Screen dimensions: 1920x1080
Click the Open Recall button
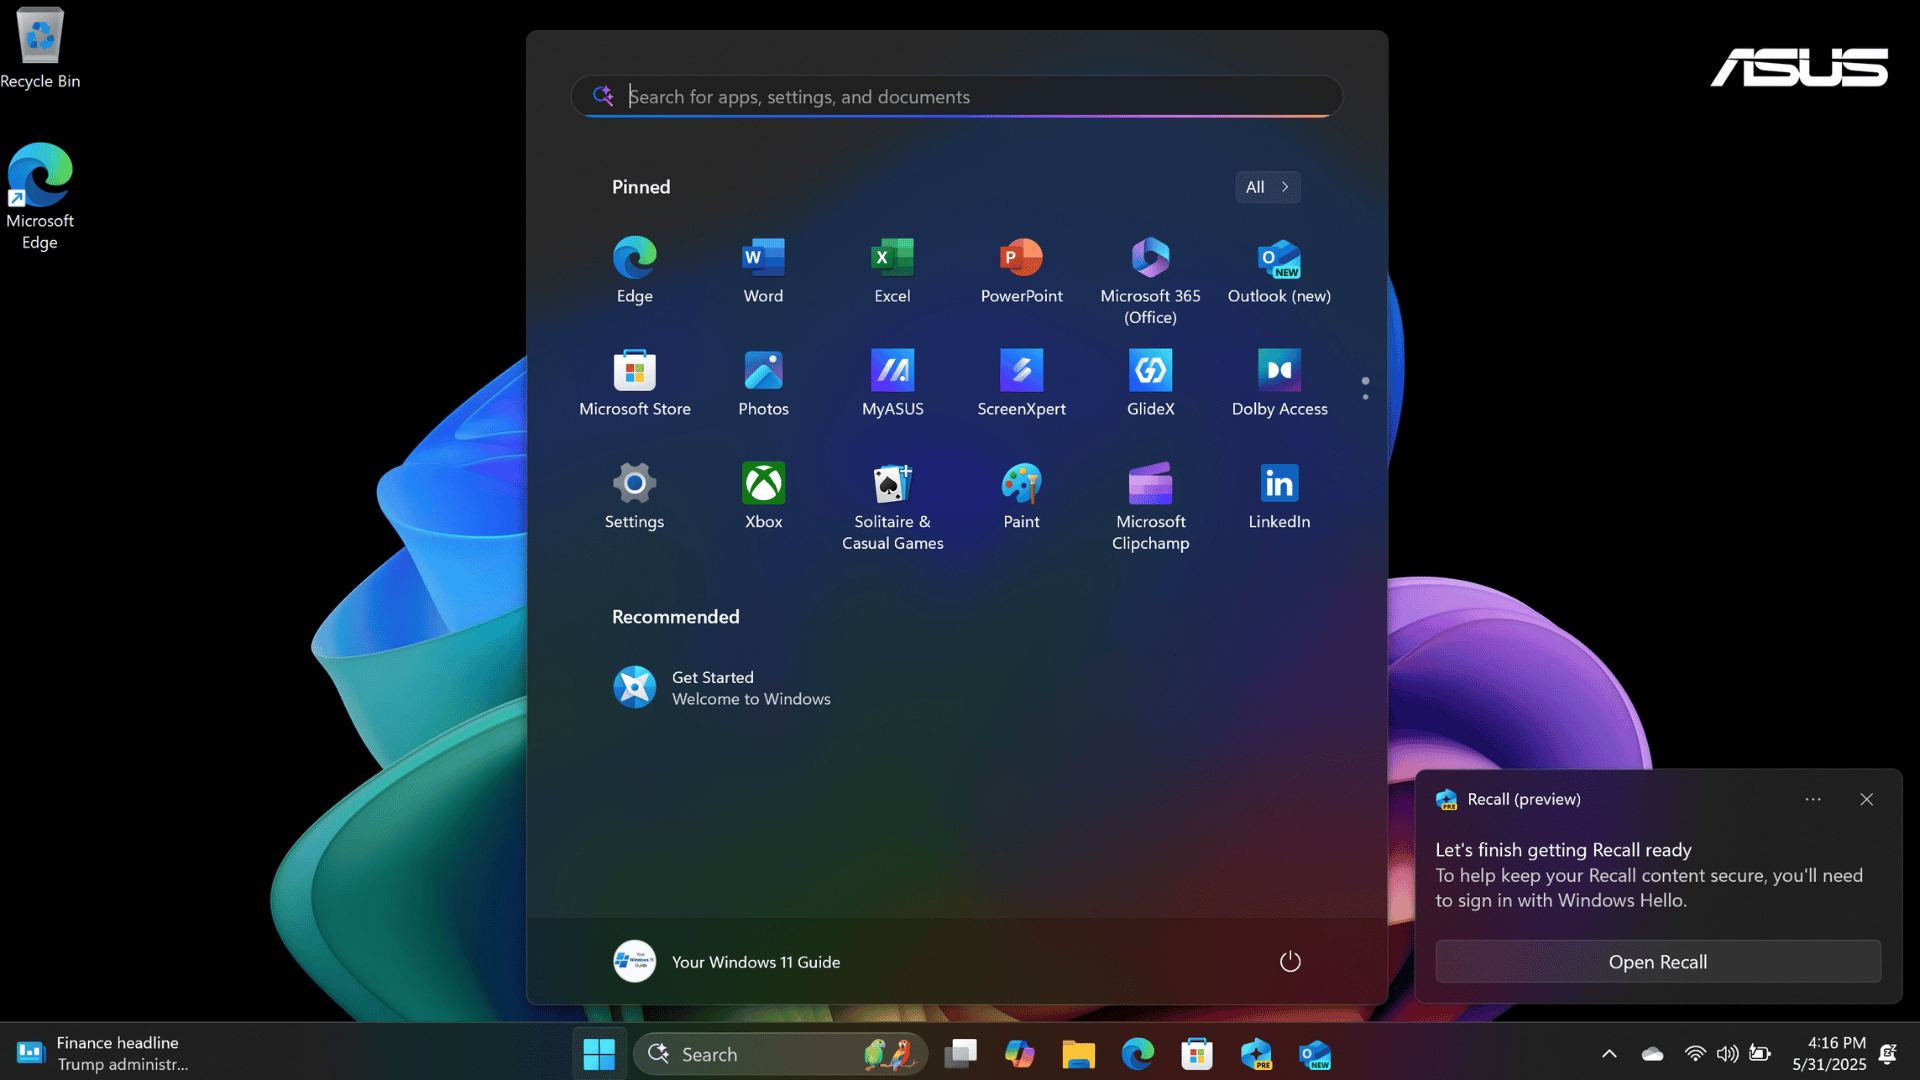1657,961
